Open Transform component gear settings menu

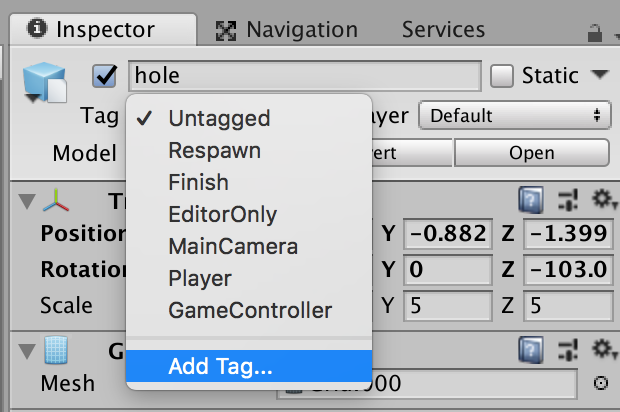pos(604,199)
